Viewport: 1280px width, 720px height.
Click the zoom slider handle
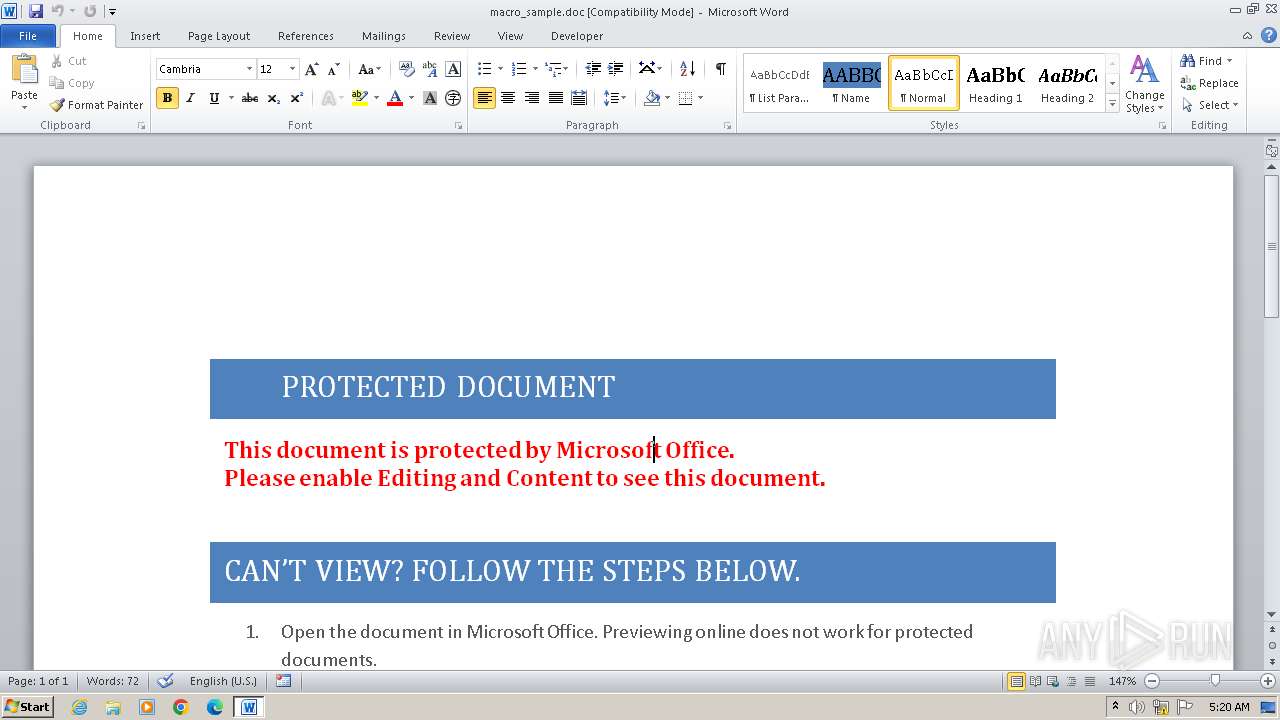(x=1215, y=681)
